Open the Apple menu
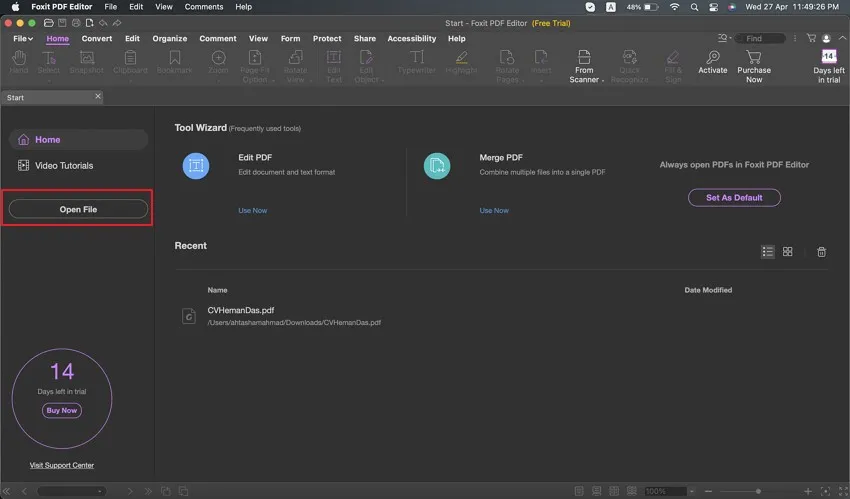 [15, 7]
